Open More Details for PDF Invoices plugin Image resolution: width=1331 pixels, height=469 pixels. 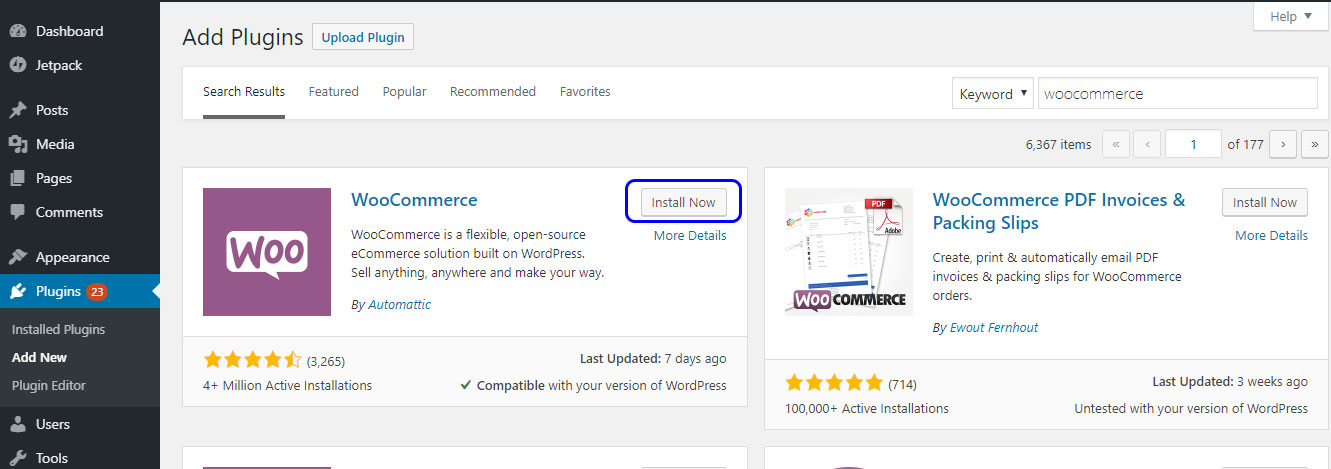(x=1271, y=235)
